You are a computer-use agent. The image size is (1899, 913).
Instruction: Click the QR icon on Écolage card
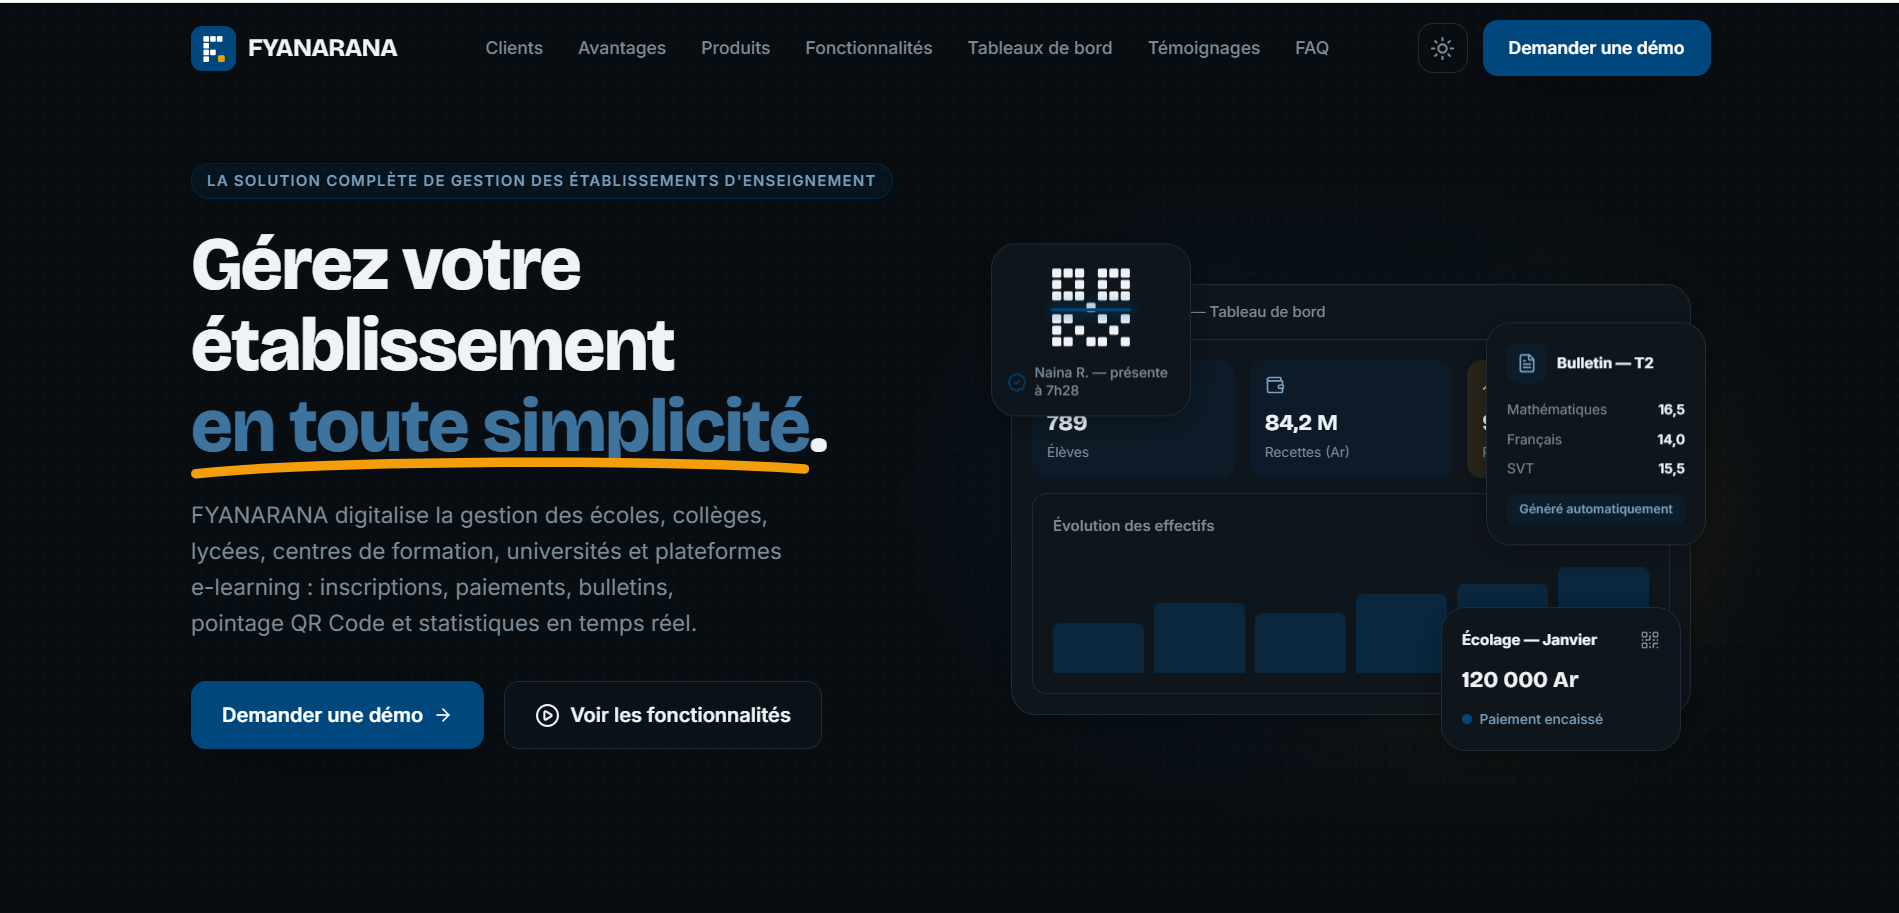[1650, 640]
